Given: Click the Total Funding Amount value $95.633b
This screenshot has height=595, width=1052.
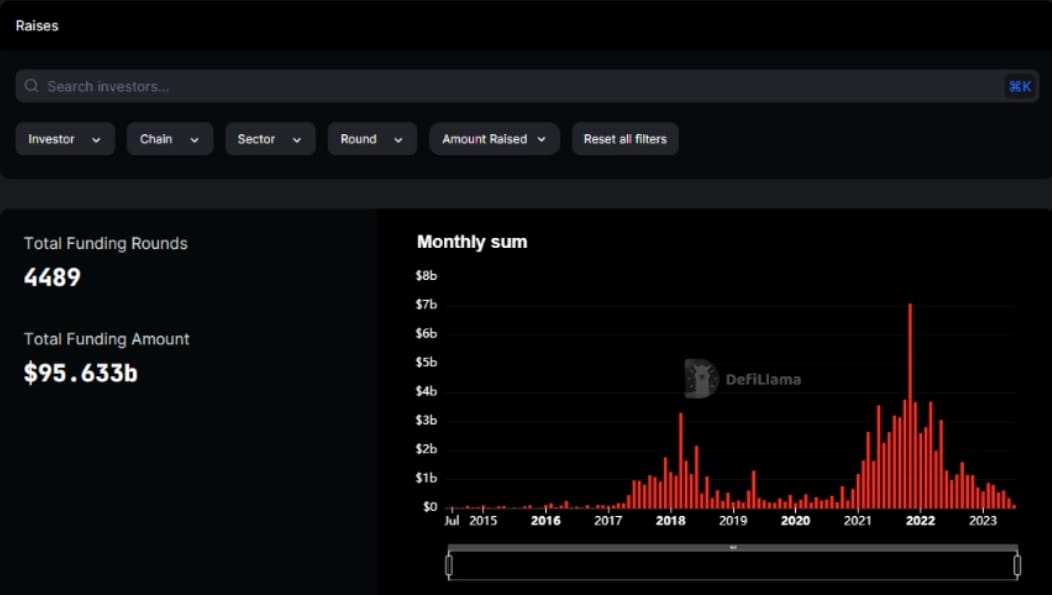Looking at the screenshot, I should (80, 371).
